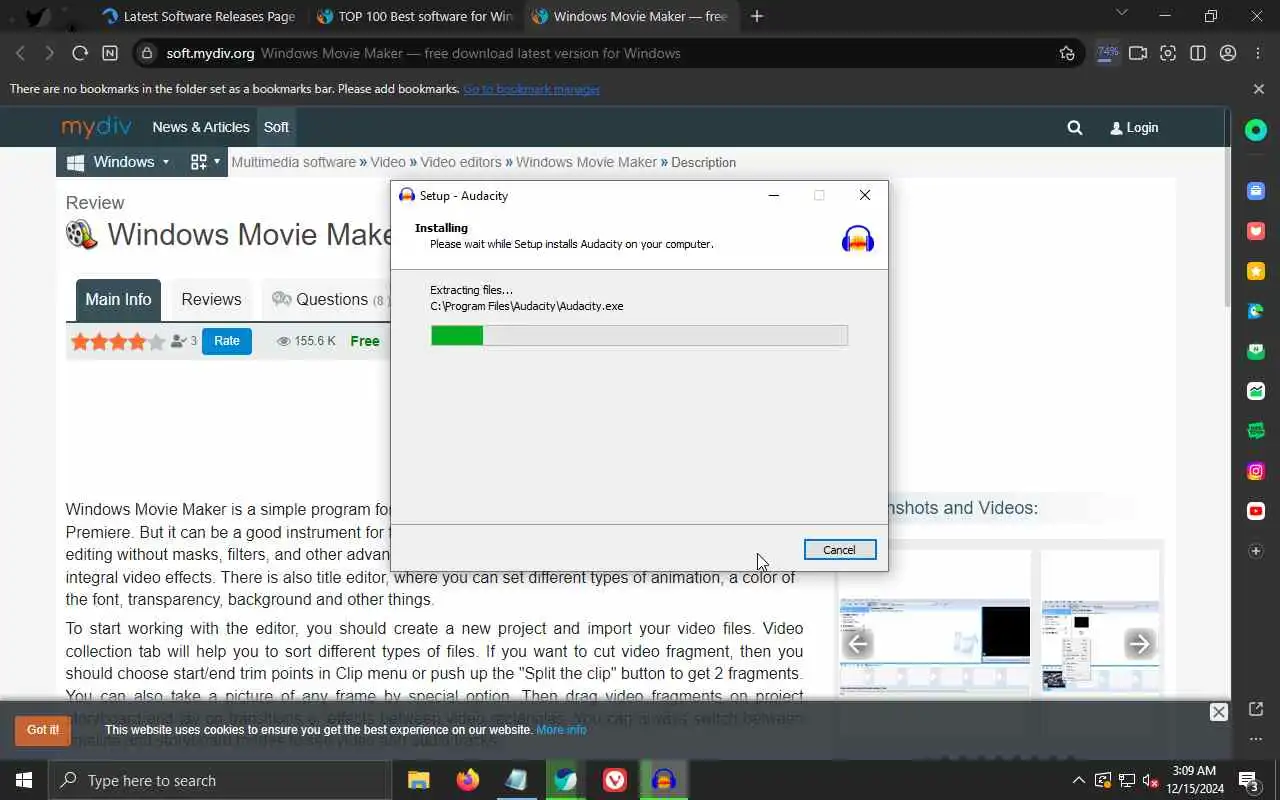Viewport: 1280px width, 800px height.
Task: Click the Windows Movie Maker film reel icon
Action: click(82, 234)
